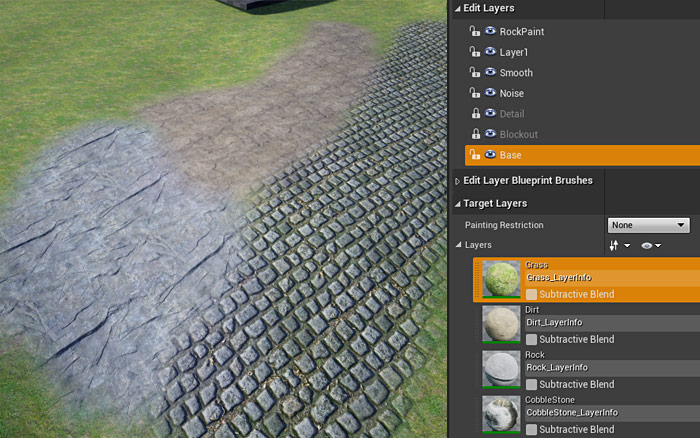Select the Rock layer sphere thumbnail
The image size is (700, 438).
(x=501, y=369)
